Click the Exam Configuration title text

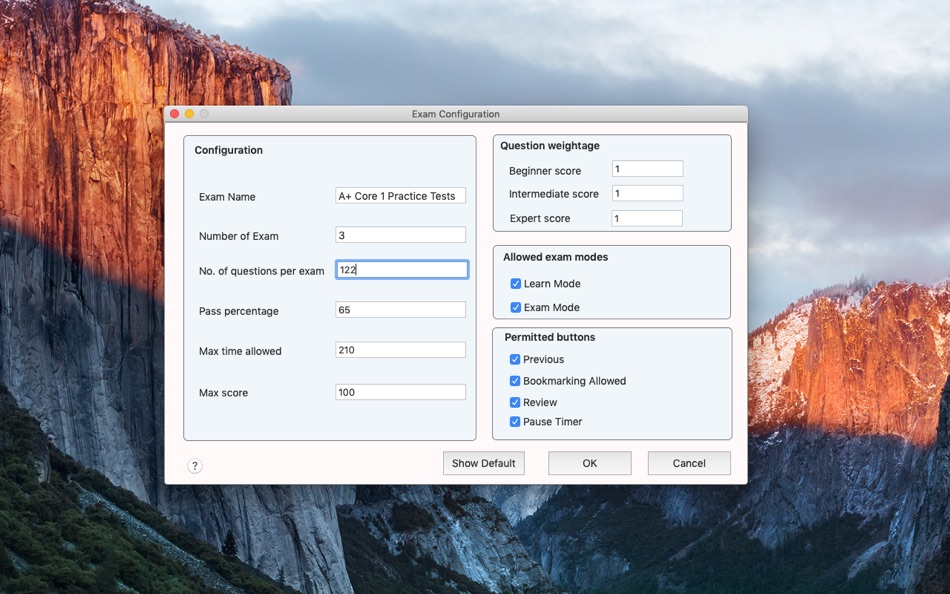click(456, 114)
